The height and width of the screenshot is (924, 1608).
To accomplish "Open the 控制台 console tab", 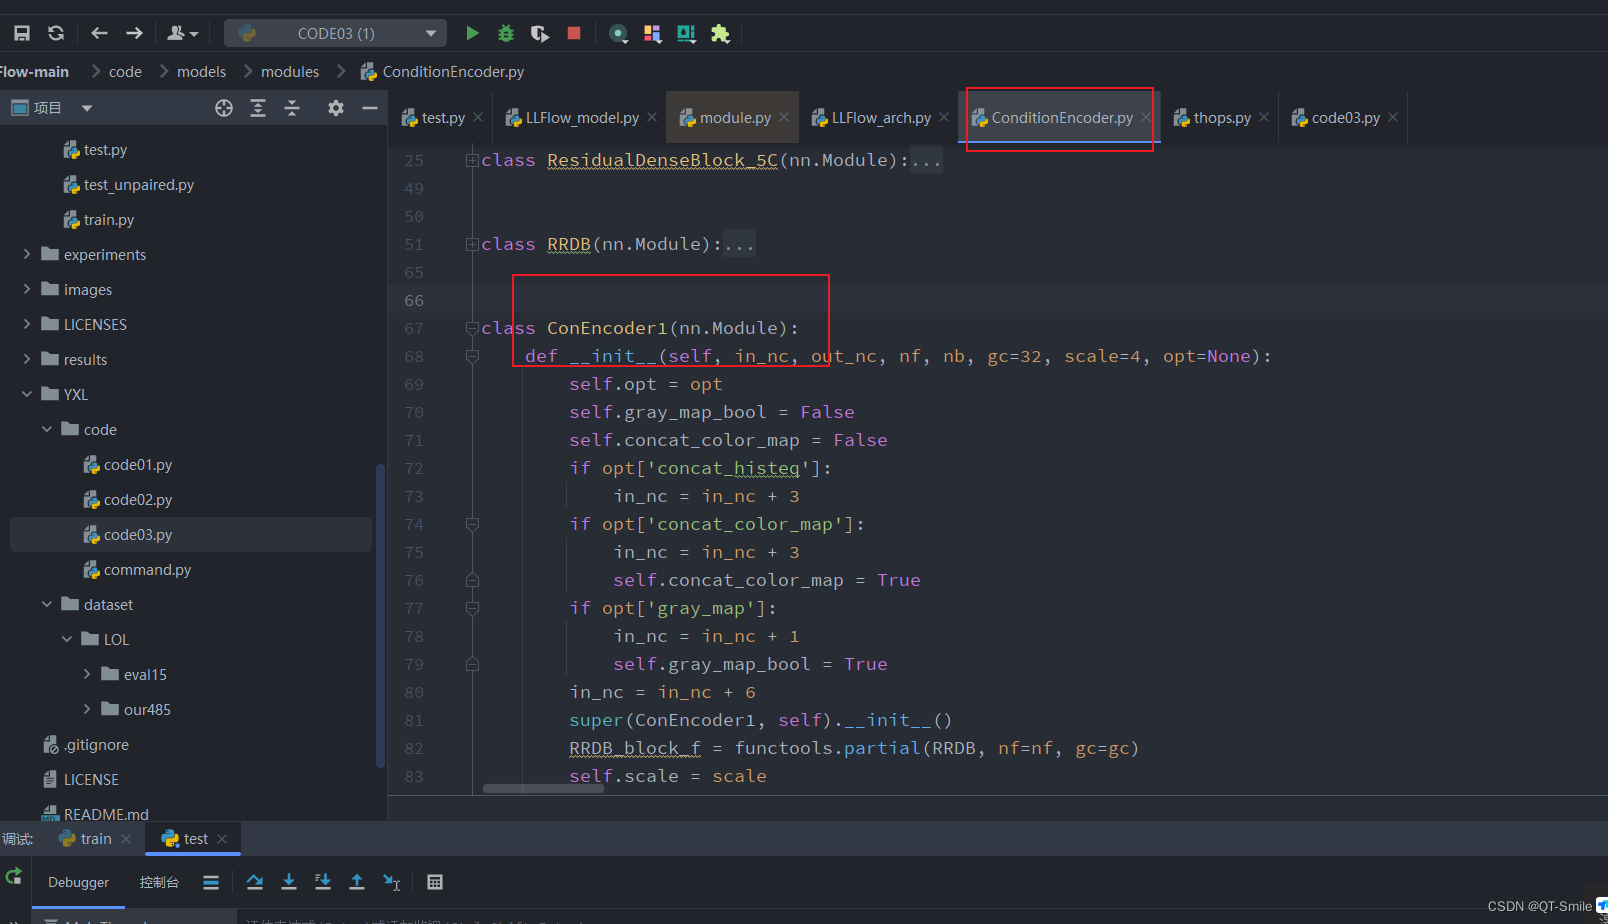I will coord(159,882).
